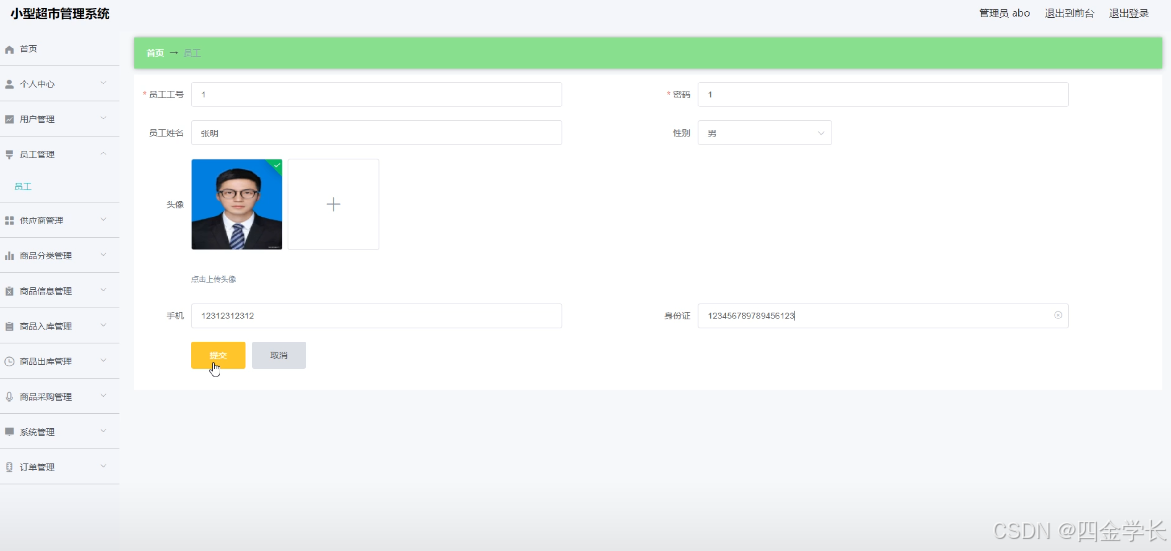Click the 小型超市管理系统 title
The height and width of the screenshot is (551, 1171).
coord(60,13)
